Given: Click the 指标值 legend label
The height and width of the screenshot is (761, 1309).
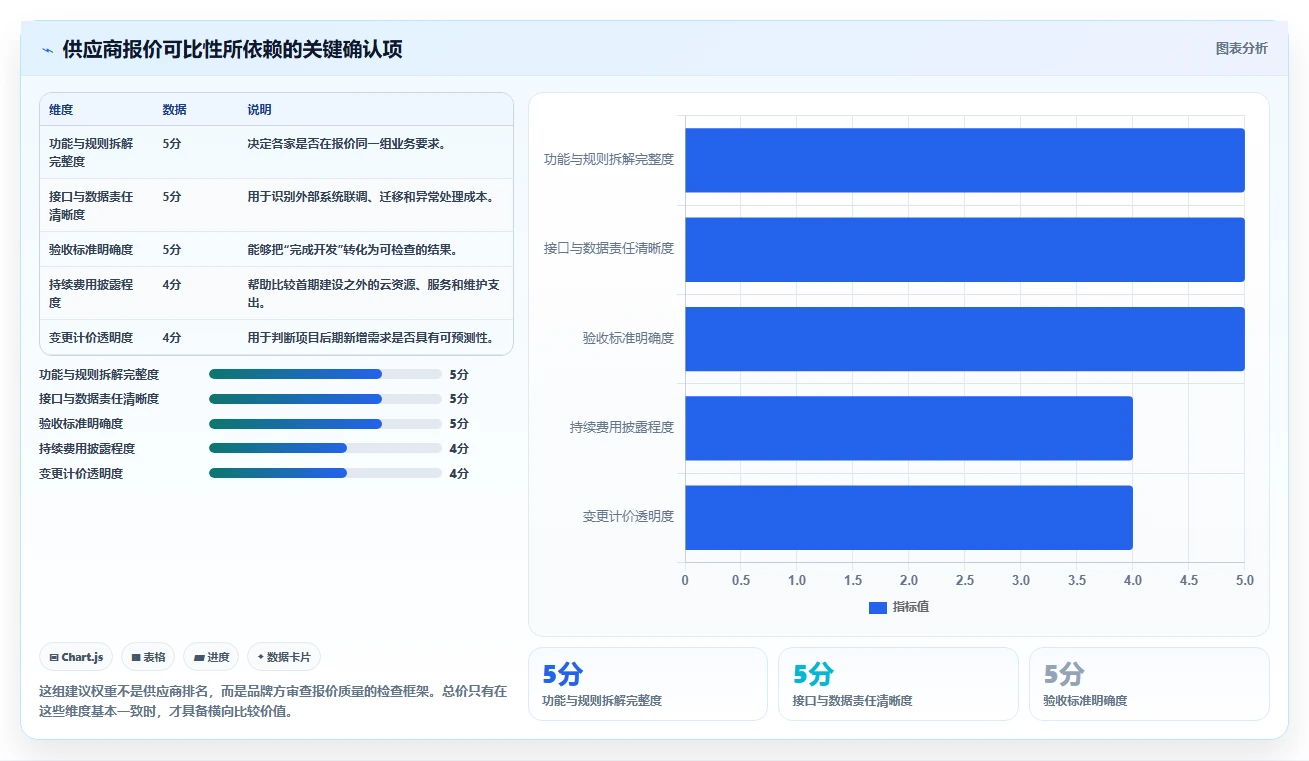Looking at the screenshot, I should [911, 608].
